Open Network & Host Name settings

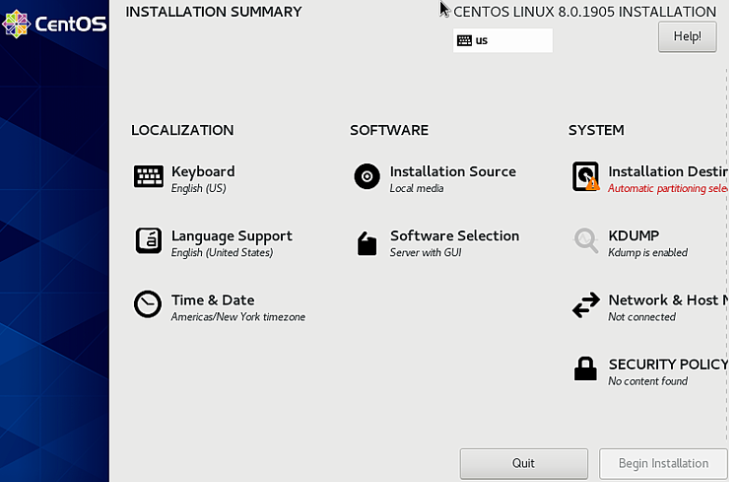click(668, 300)
